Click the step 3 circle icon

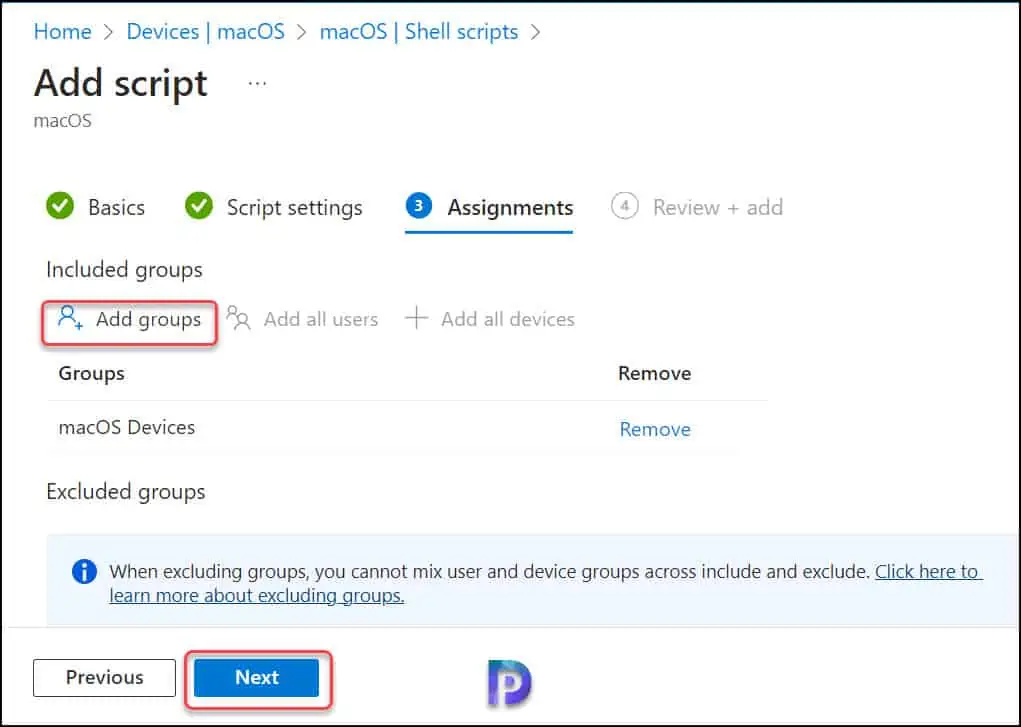(419, 207)
